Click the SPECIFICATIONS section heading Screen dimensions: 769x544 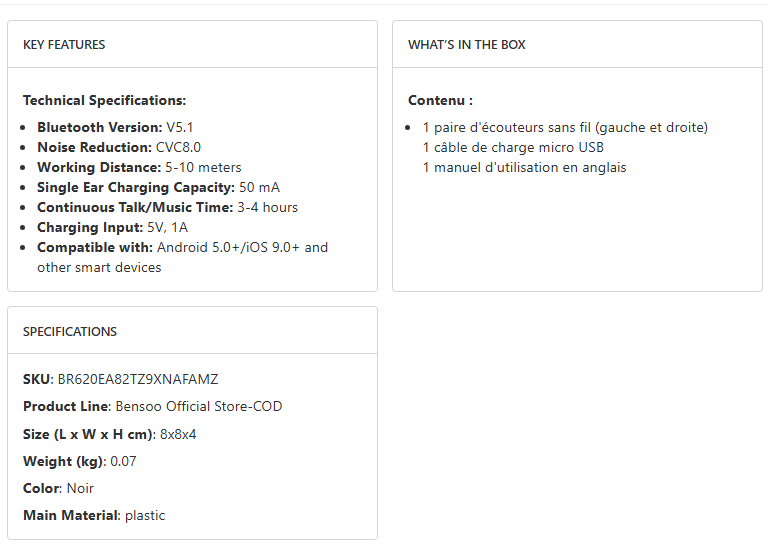pos(70,332)
